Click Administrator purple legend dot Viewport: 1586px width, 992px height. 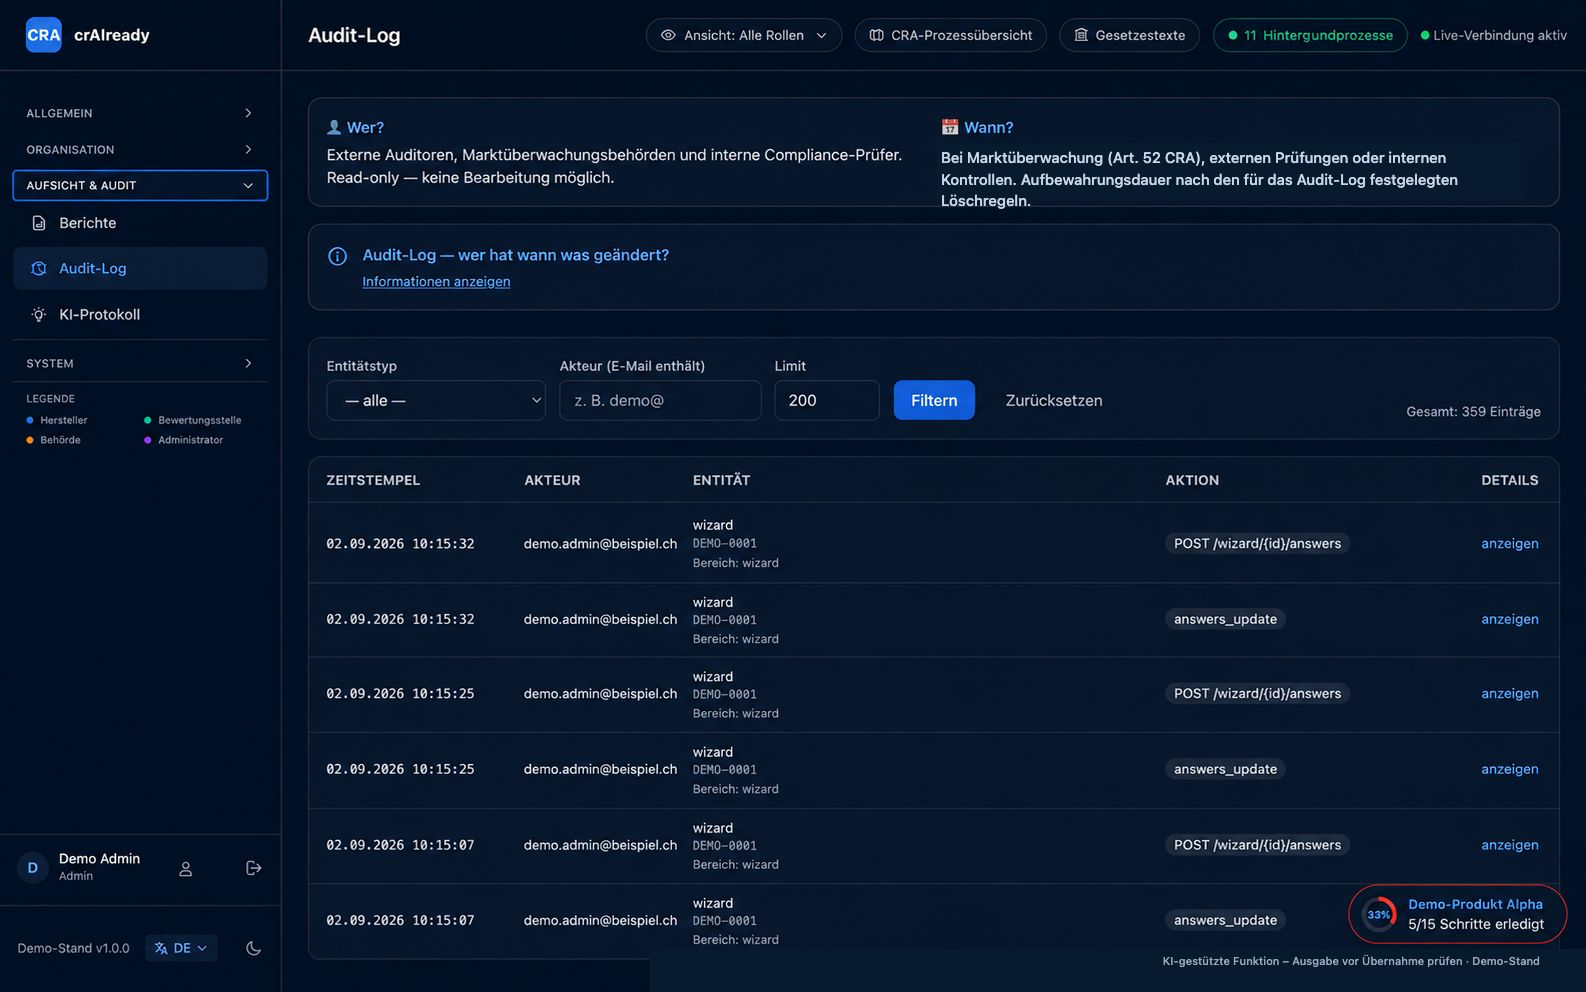click(x=148, y=440)
